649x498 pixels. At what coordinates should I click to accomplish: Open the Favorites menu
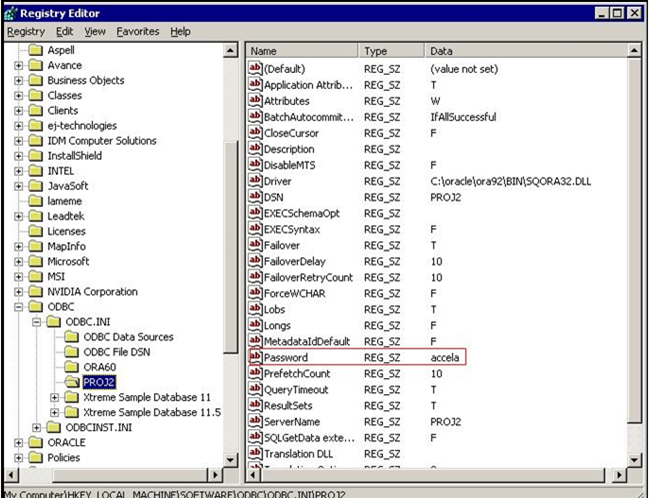[x=137, y=32]
